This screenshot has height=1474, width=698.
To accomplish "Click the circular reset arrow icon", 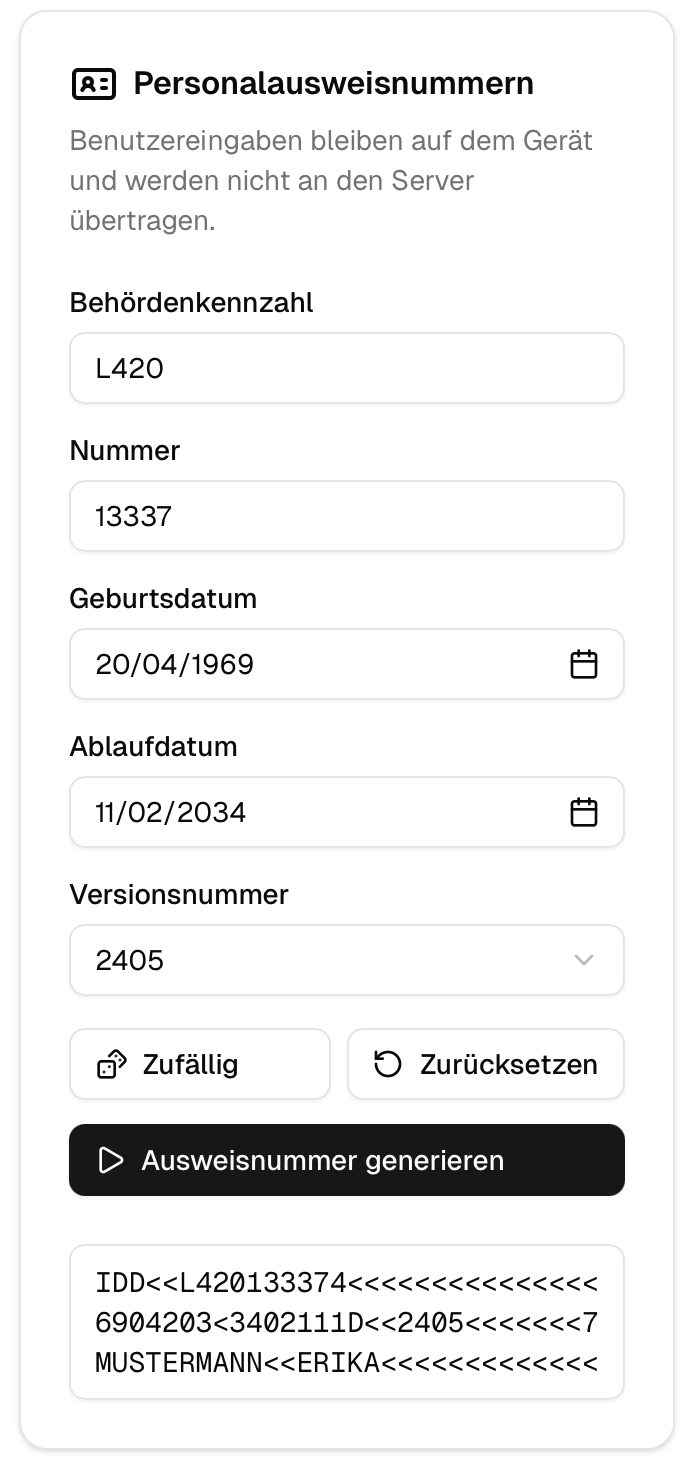I will tap(387, 1064).
